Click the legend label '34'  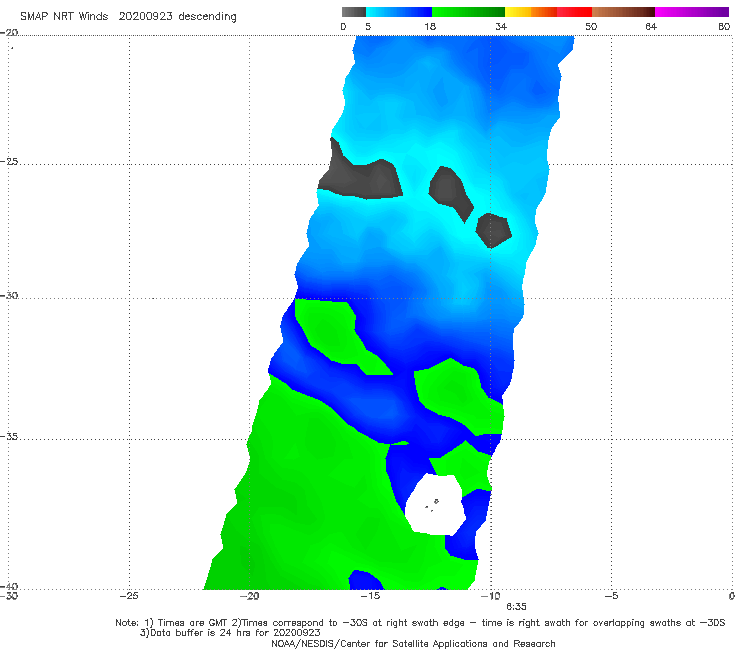501,27
